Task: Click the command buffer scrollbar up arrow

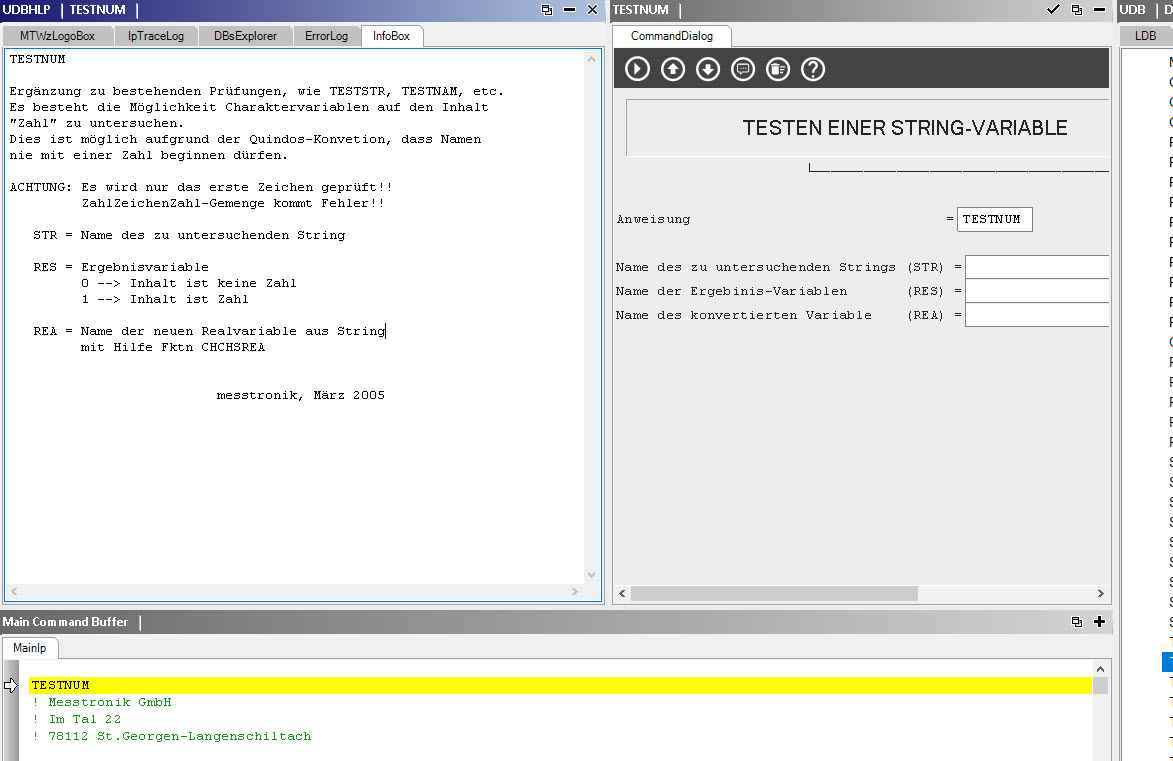Action: (x=1100, y=669)
